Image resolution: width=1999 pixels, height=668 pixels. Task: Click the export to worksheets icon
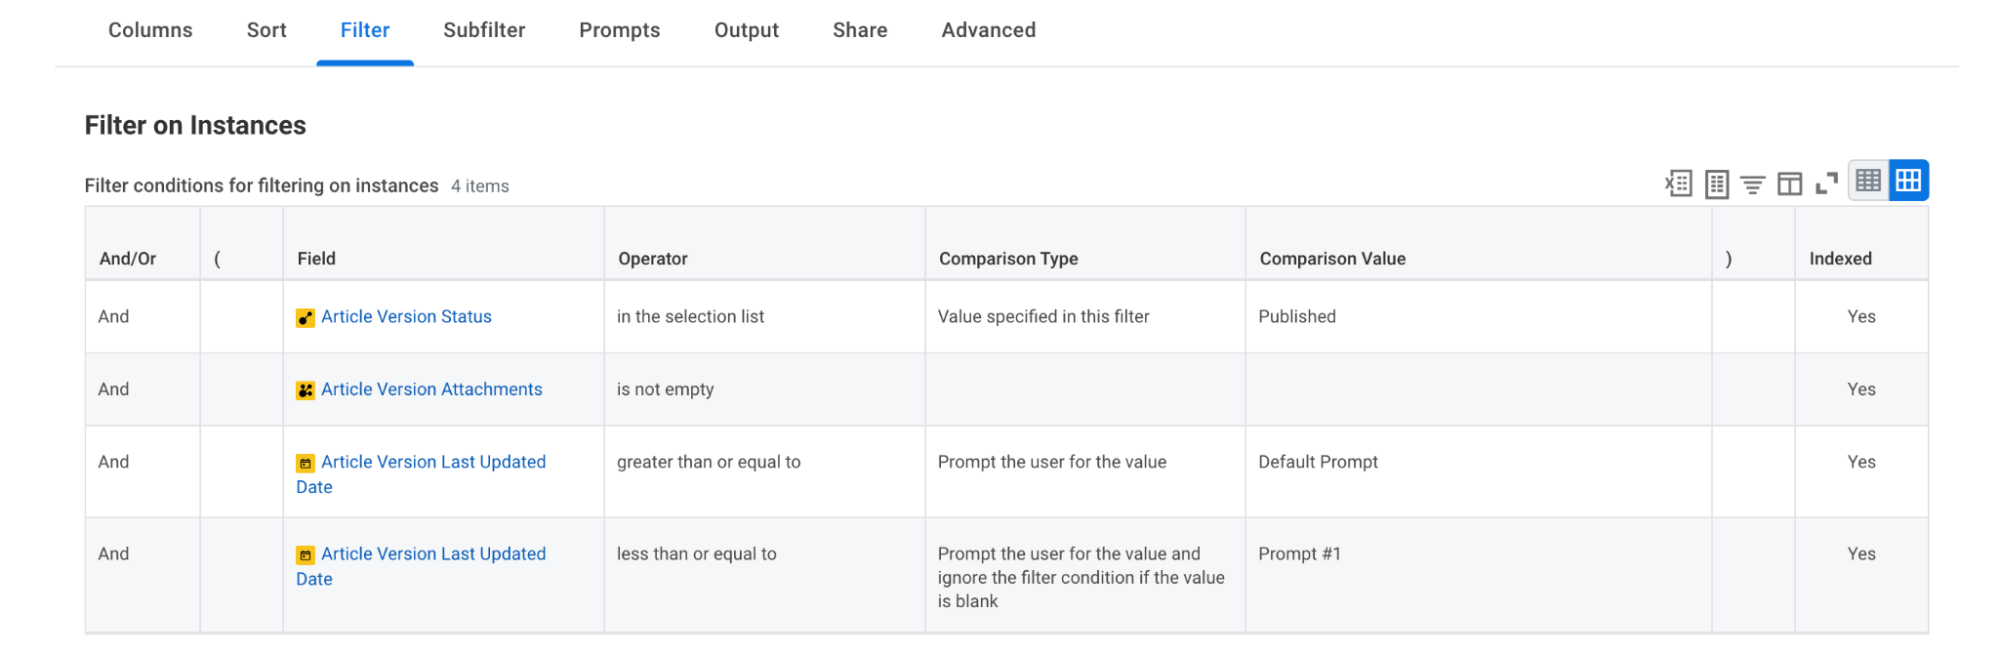(x=1716, y=184)
